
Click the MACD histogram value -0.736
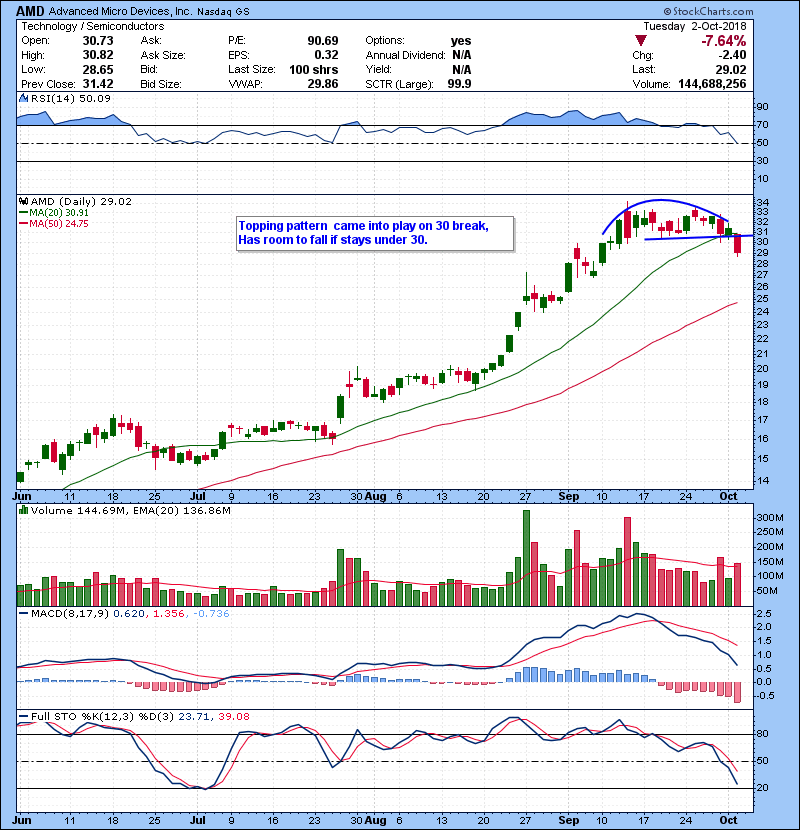click(x=211, y=614)
